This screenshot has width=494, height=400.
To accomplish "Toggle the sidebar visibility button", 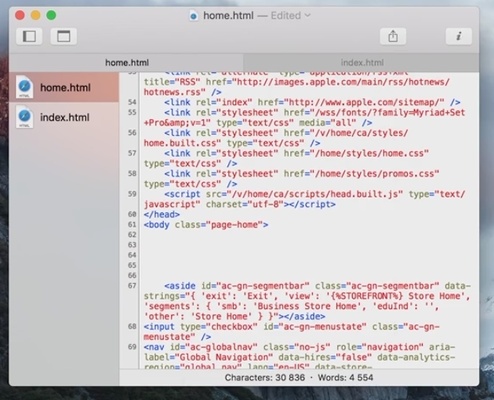I will pos(29,36).
